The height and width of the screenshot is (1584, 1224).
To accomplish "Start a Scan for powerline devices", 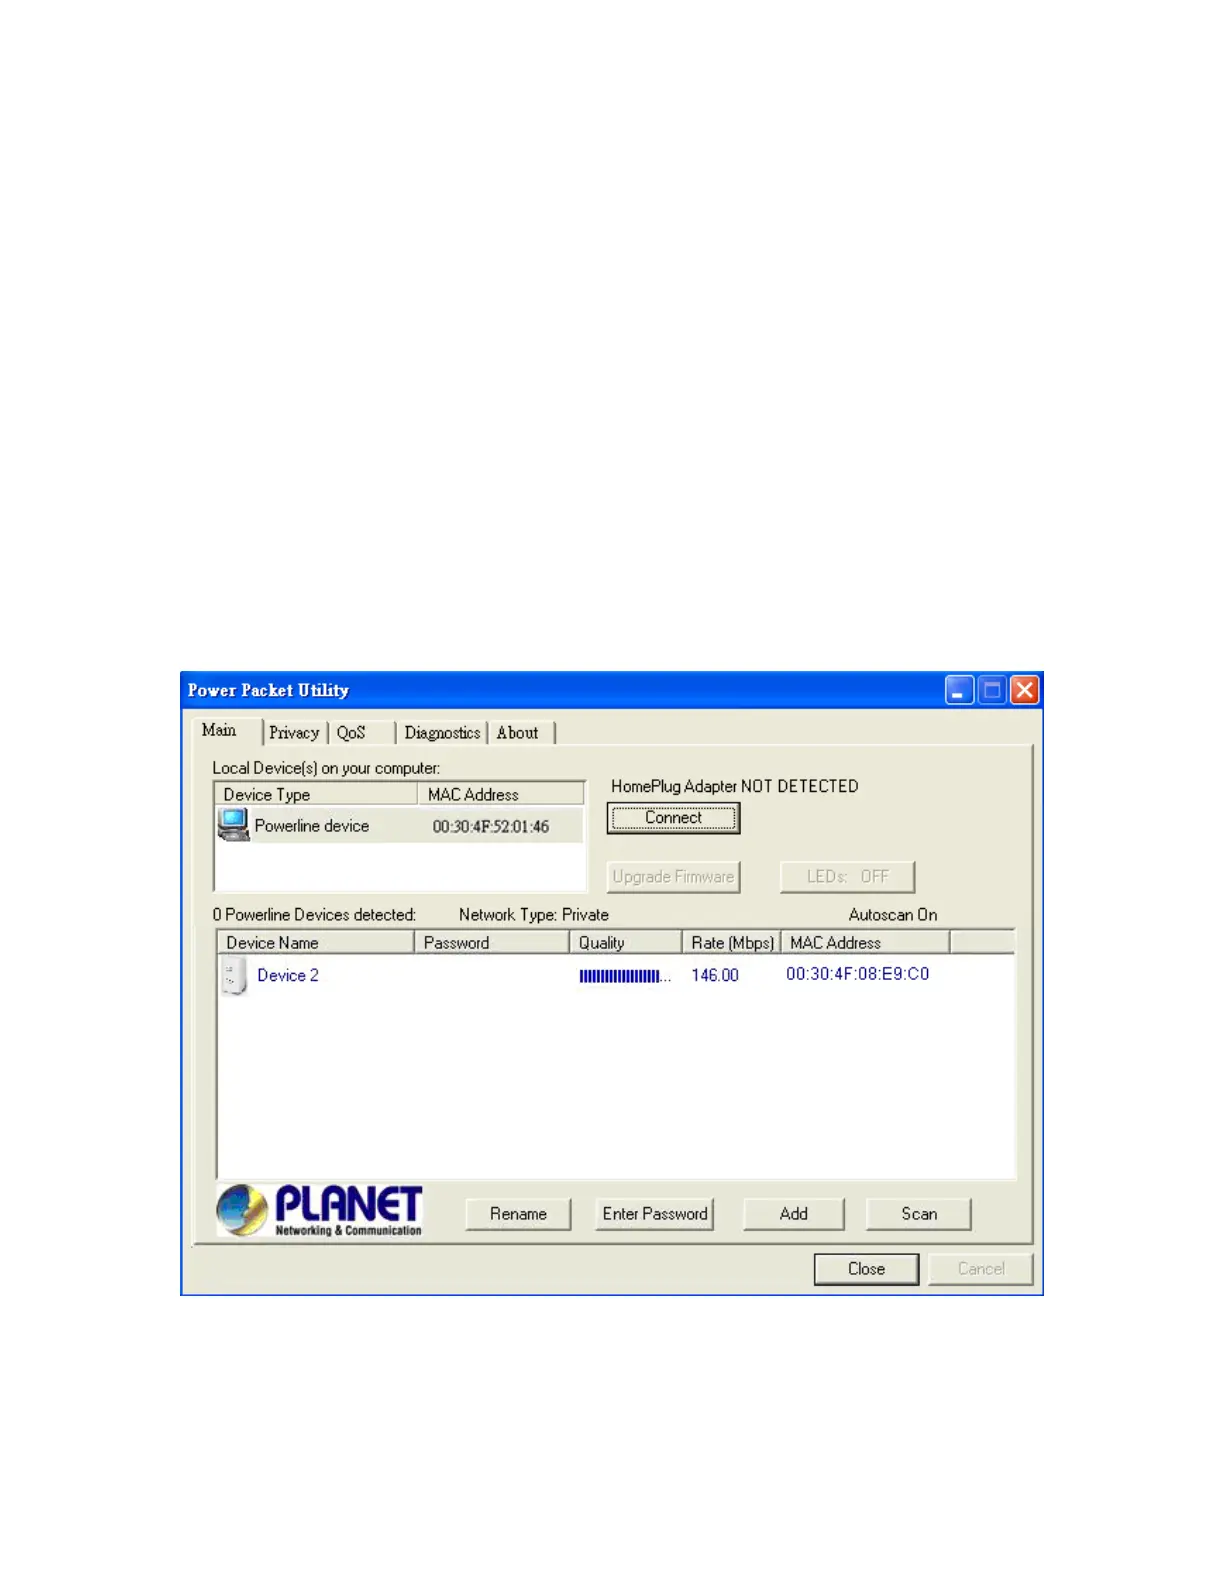I will click(919, 1214).
